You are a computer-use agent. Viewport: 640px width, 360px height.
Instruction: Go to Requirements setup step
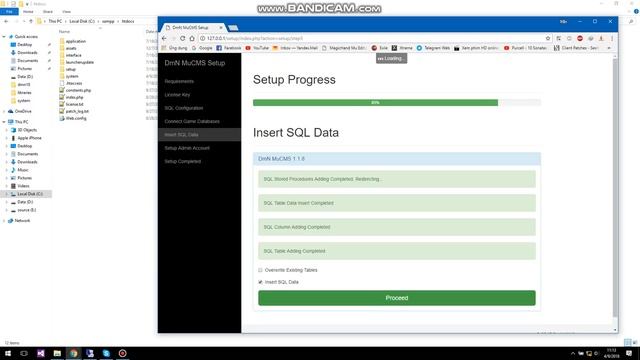(x=179, y=81)
